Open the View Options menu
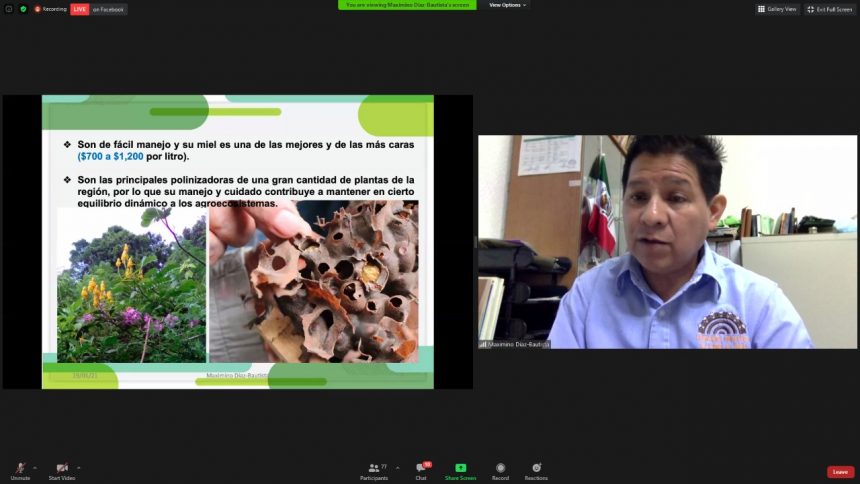The image size is (860, 484). pos(507,5)
